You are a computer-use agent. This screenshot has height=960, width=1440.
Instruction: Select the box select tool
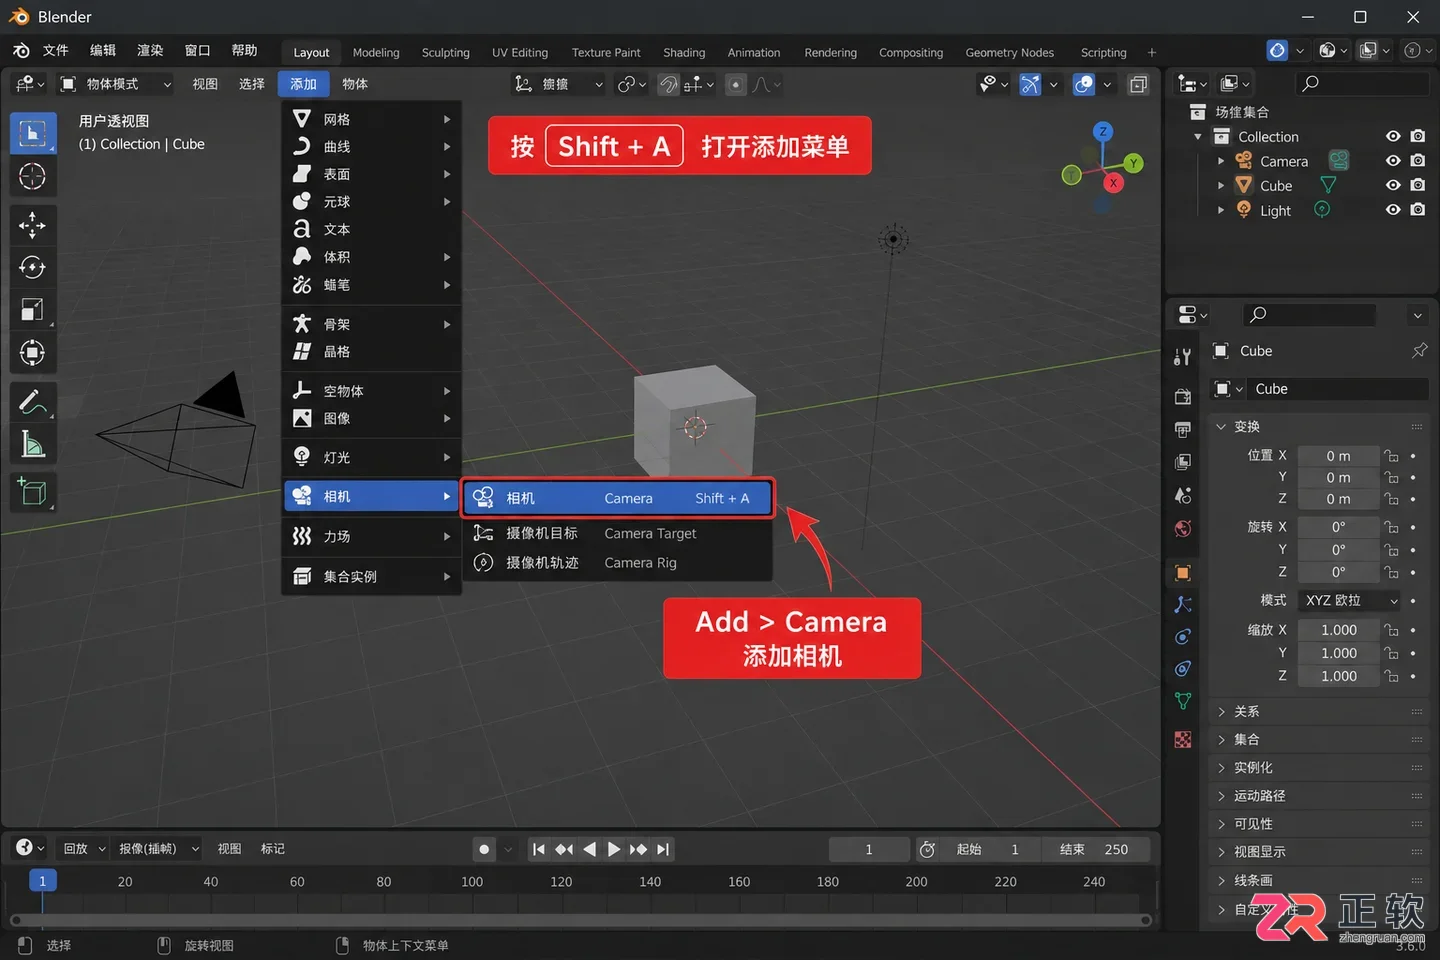click(32, 133)
